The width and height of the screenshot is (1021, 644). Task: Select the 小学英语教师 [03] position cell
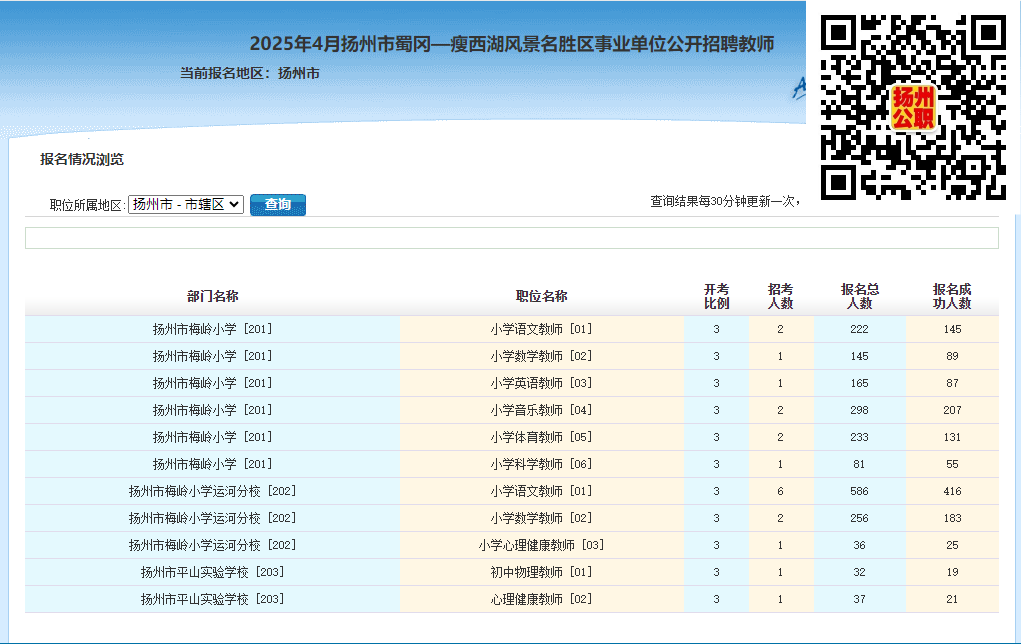[x=541, y=383]
